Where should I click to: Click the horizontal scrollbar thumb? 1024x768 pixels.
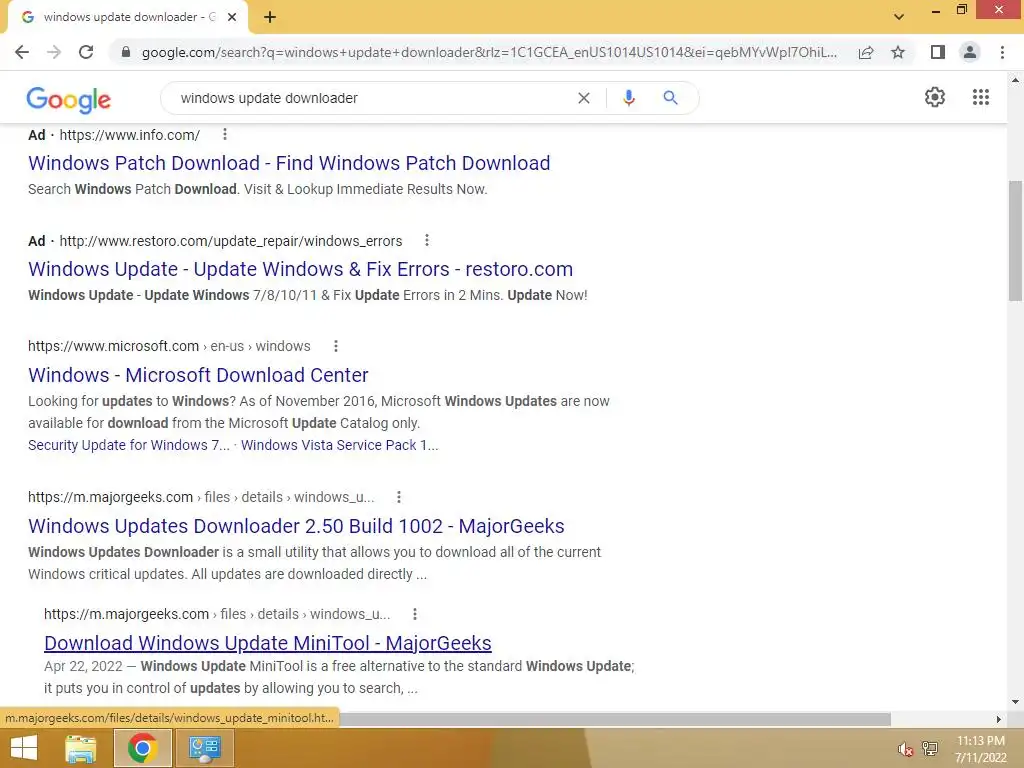[614, 719]
